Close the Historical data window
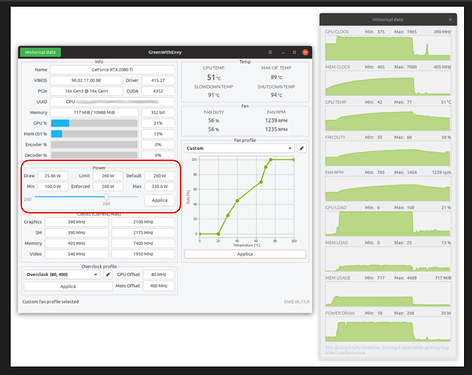472x375 pixels. pos(450,20)
